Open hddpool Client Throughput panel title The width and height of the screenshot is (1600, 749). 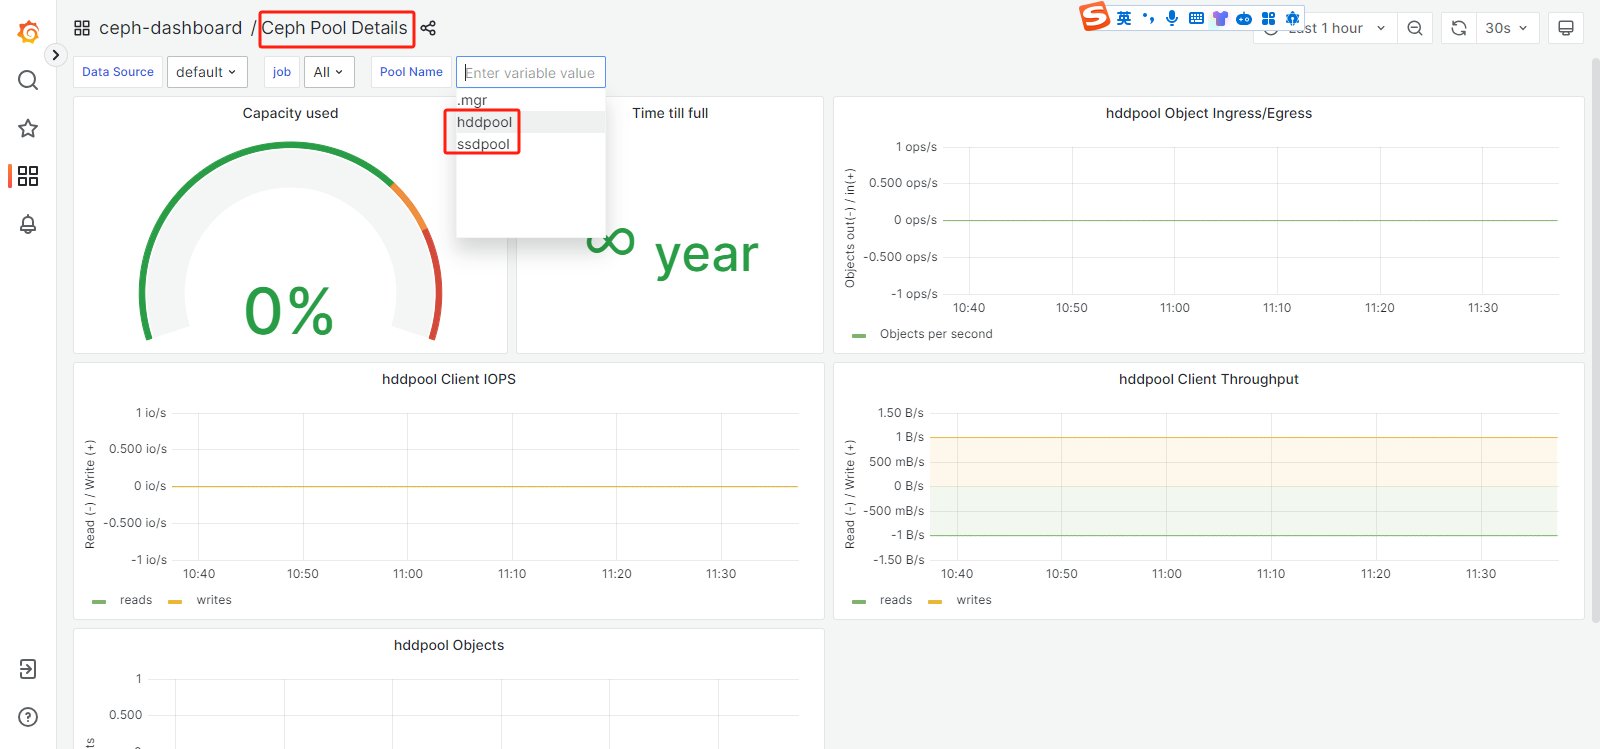pyautogui.click(x=1209, y=379)
